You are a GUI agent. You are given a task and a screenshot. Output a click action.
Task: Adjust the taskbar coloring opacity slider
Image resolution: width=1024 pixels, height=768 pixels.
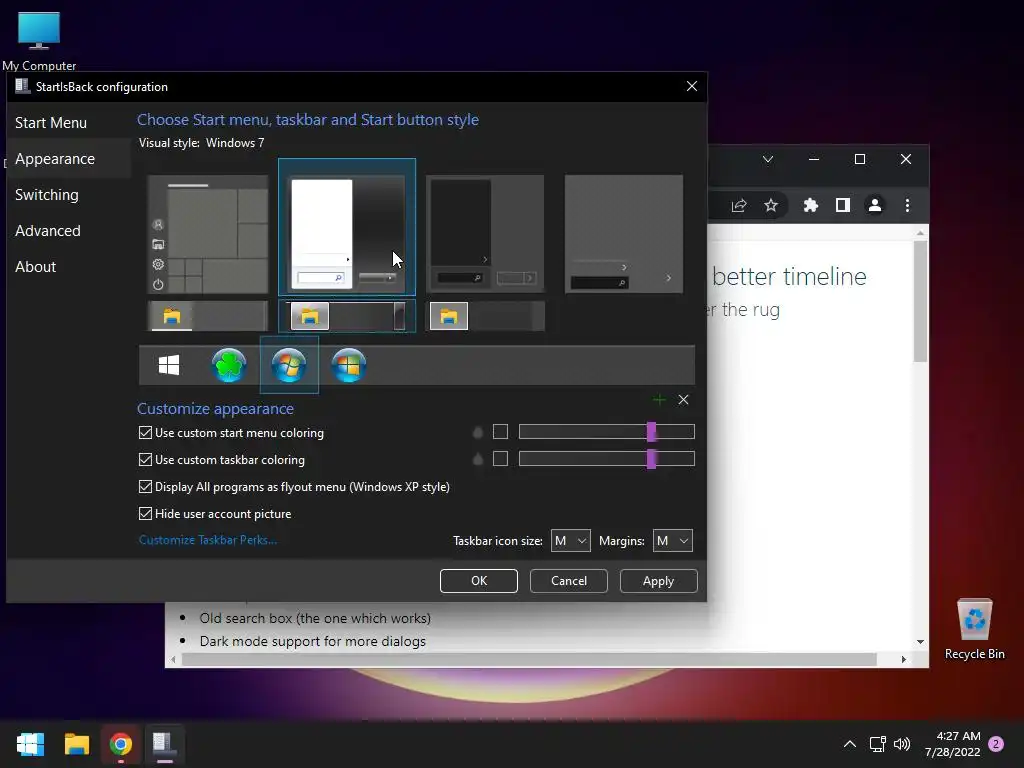(x=607, y=458)
